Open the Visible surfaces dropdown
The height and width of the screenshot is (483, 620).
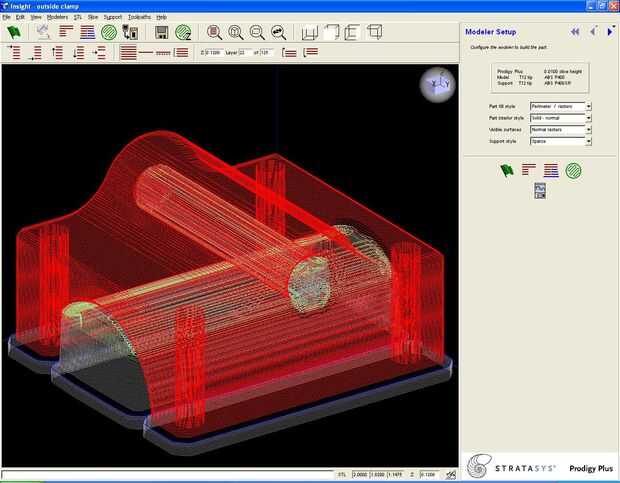pos(561,129)
